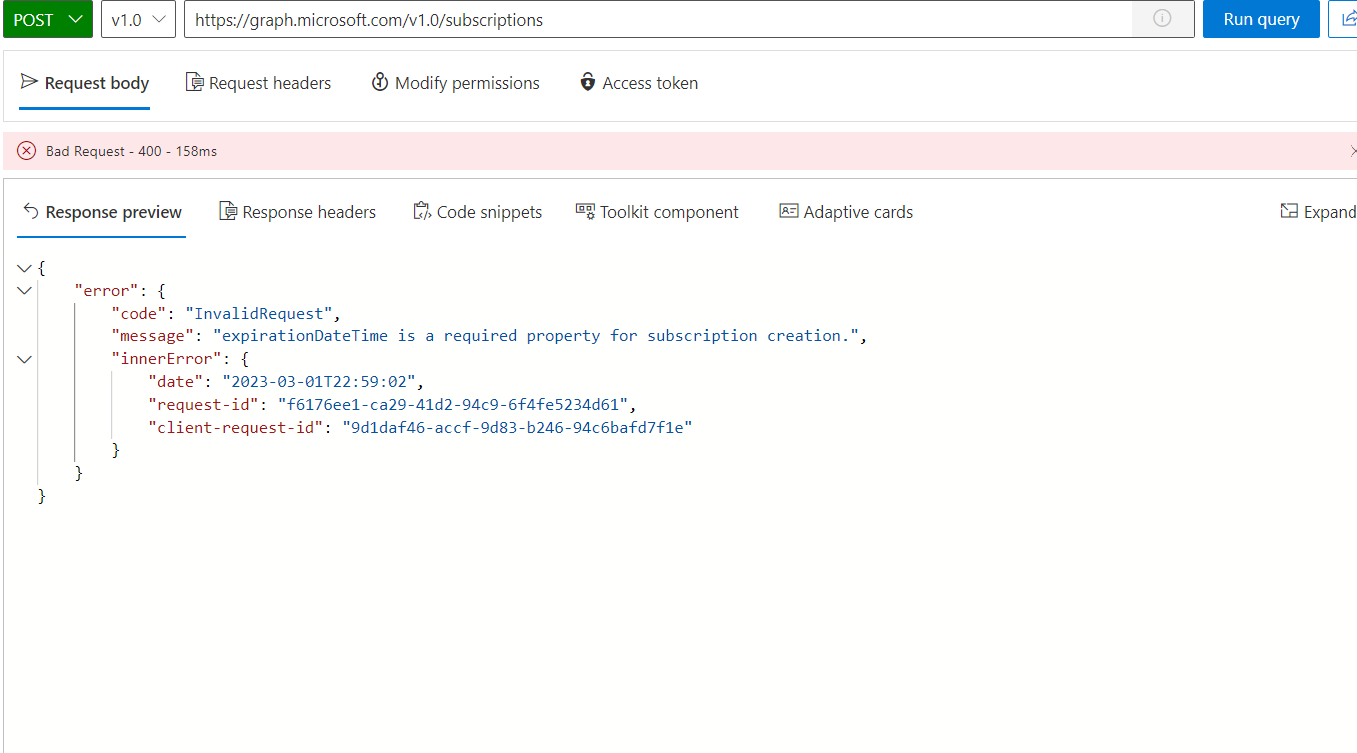1357x753 pixels.
Task: Click the Access token key icon
Action: click(x=587, y=82)
